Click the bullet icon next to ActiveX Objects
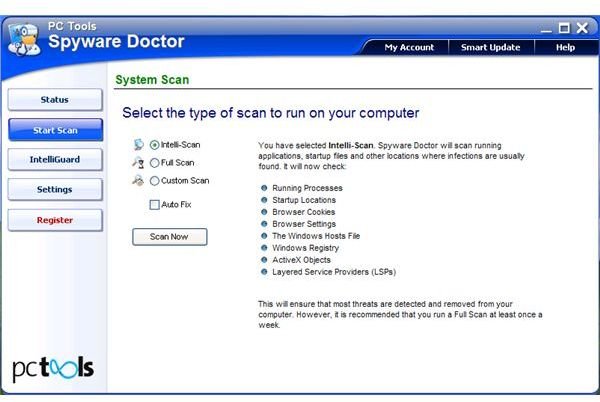Screen dimensions: 600x402 tap(264, 259)
